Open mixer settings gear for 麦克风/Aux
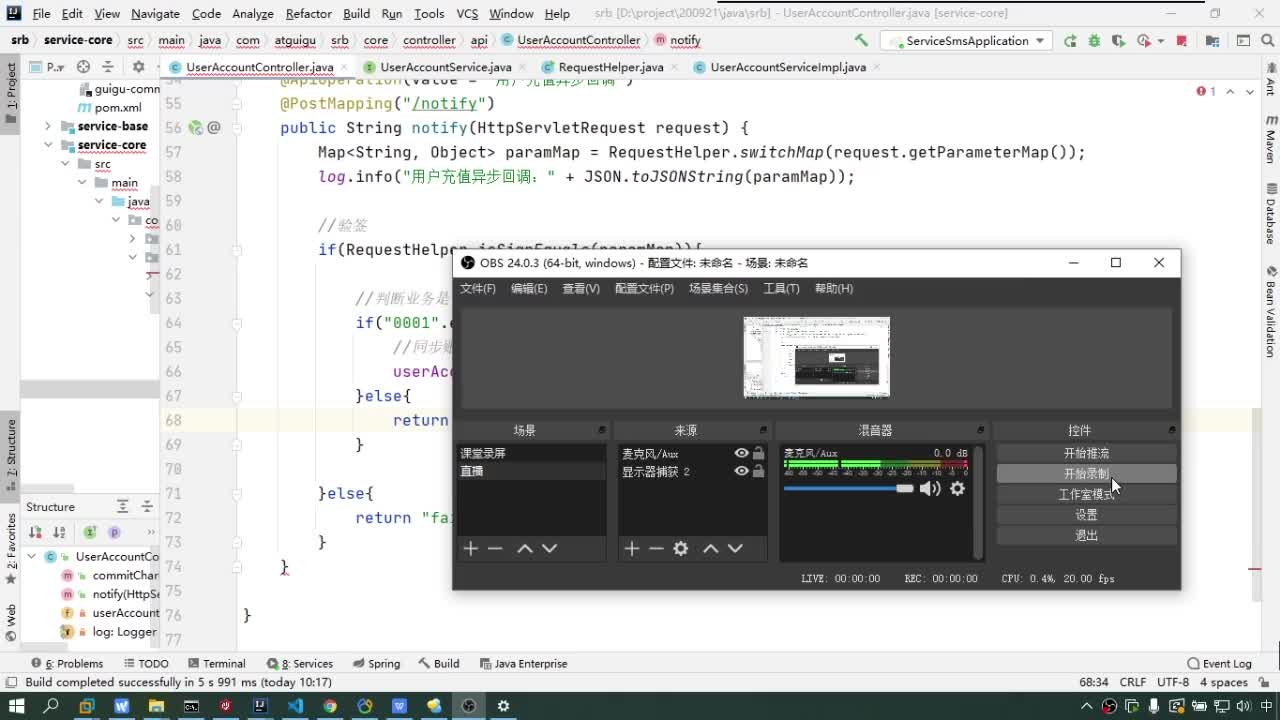 [957, 488]
